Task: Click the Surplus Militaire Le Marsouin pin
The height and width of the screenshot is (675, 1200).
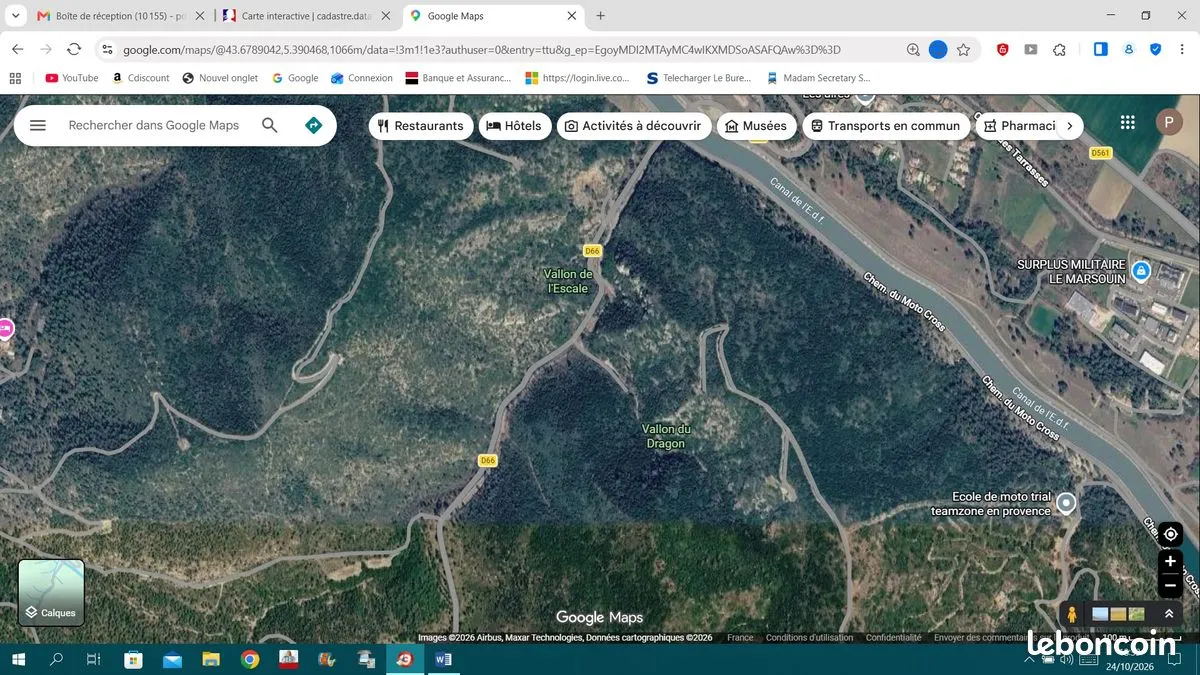Action: coord(1141,271)
